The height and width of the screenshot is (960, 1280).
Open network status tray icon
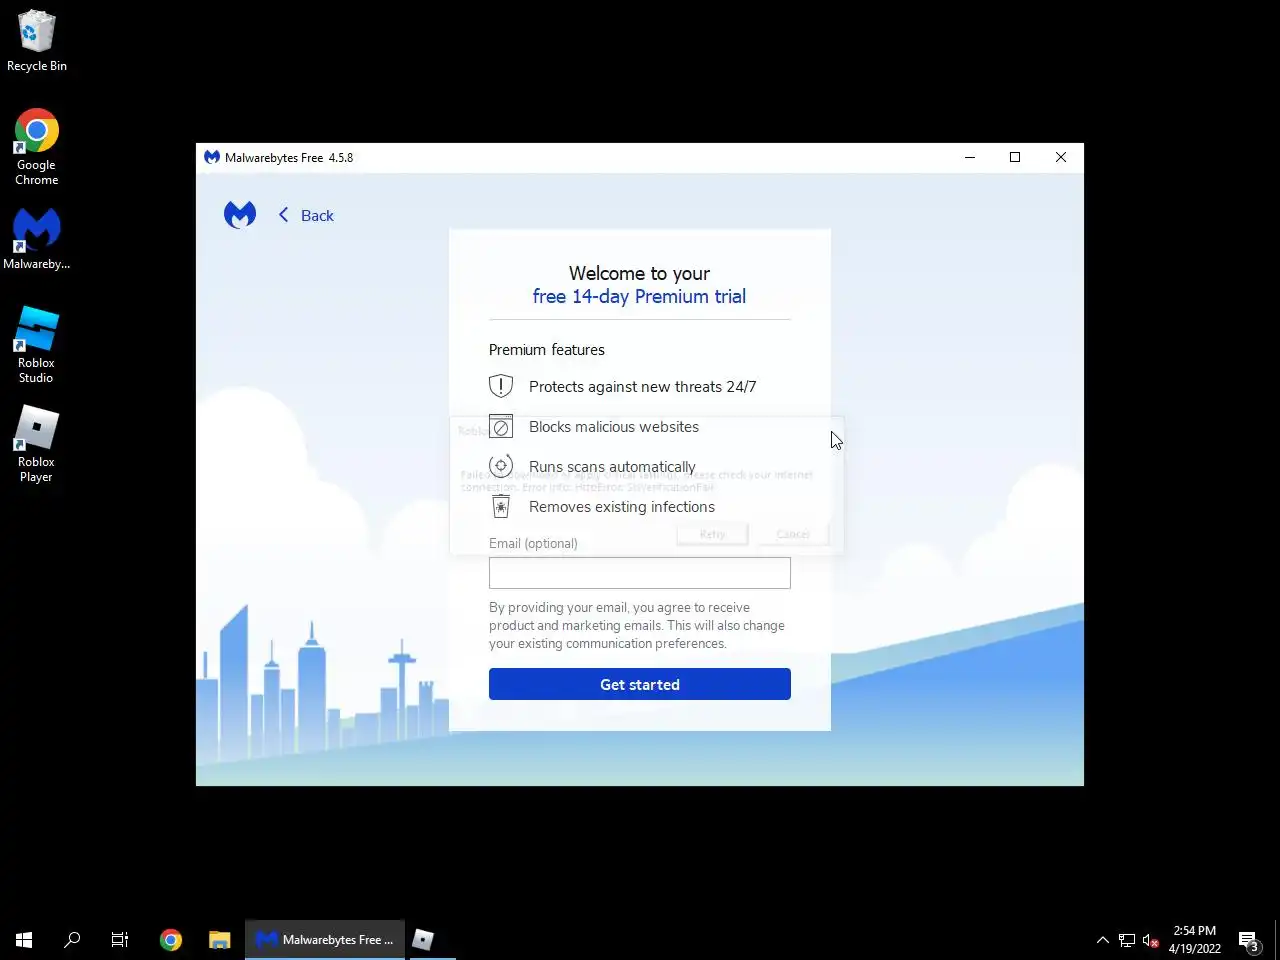coord(1127,940)
